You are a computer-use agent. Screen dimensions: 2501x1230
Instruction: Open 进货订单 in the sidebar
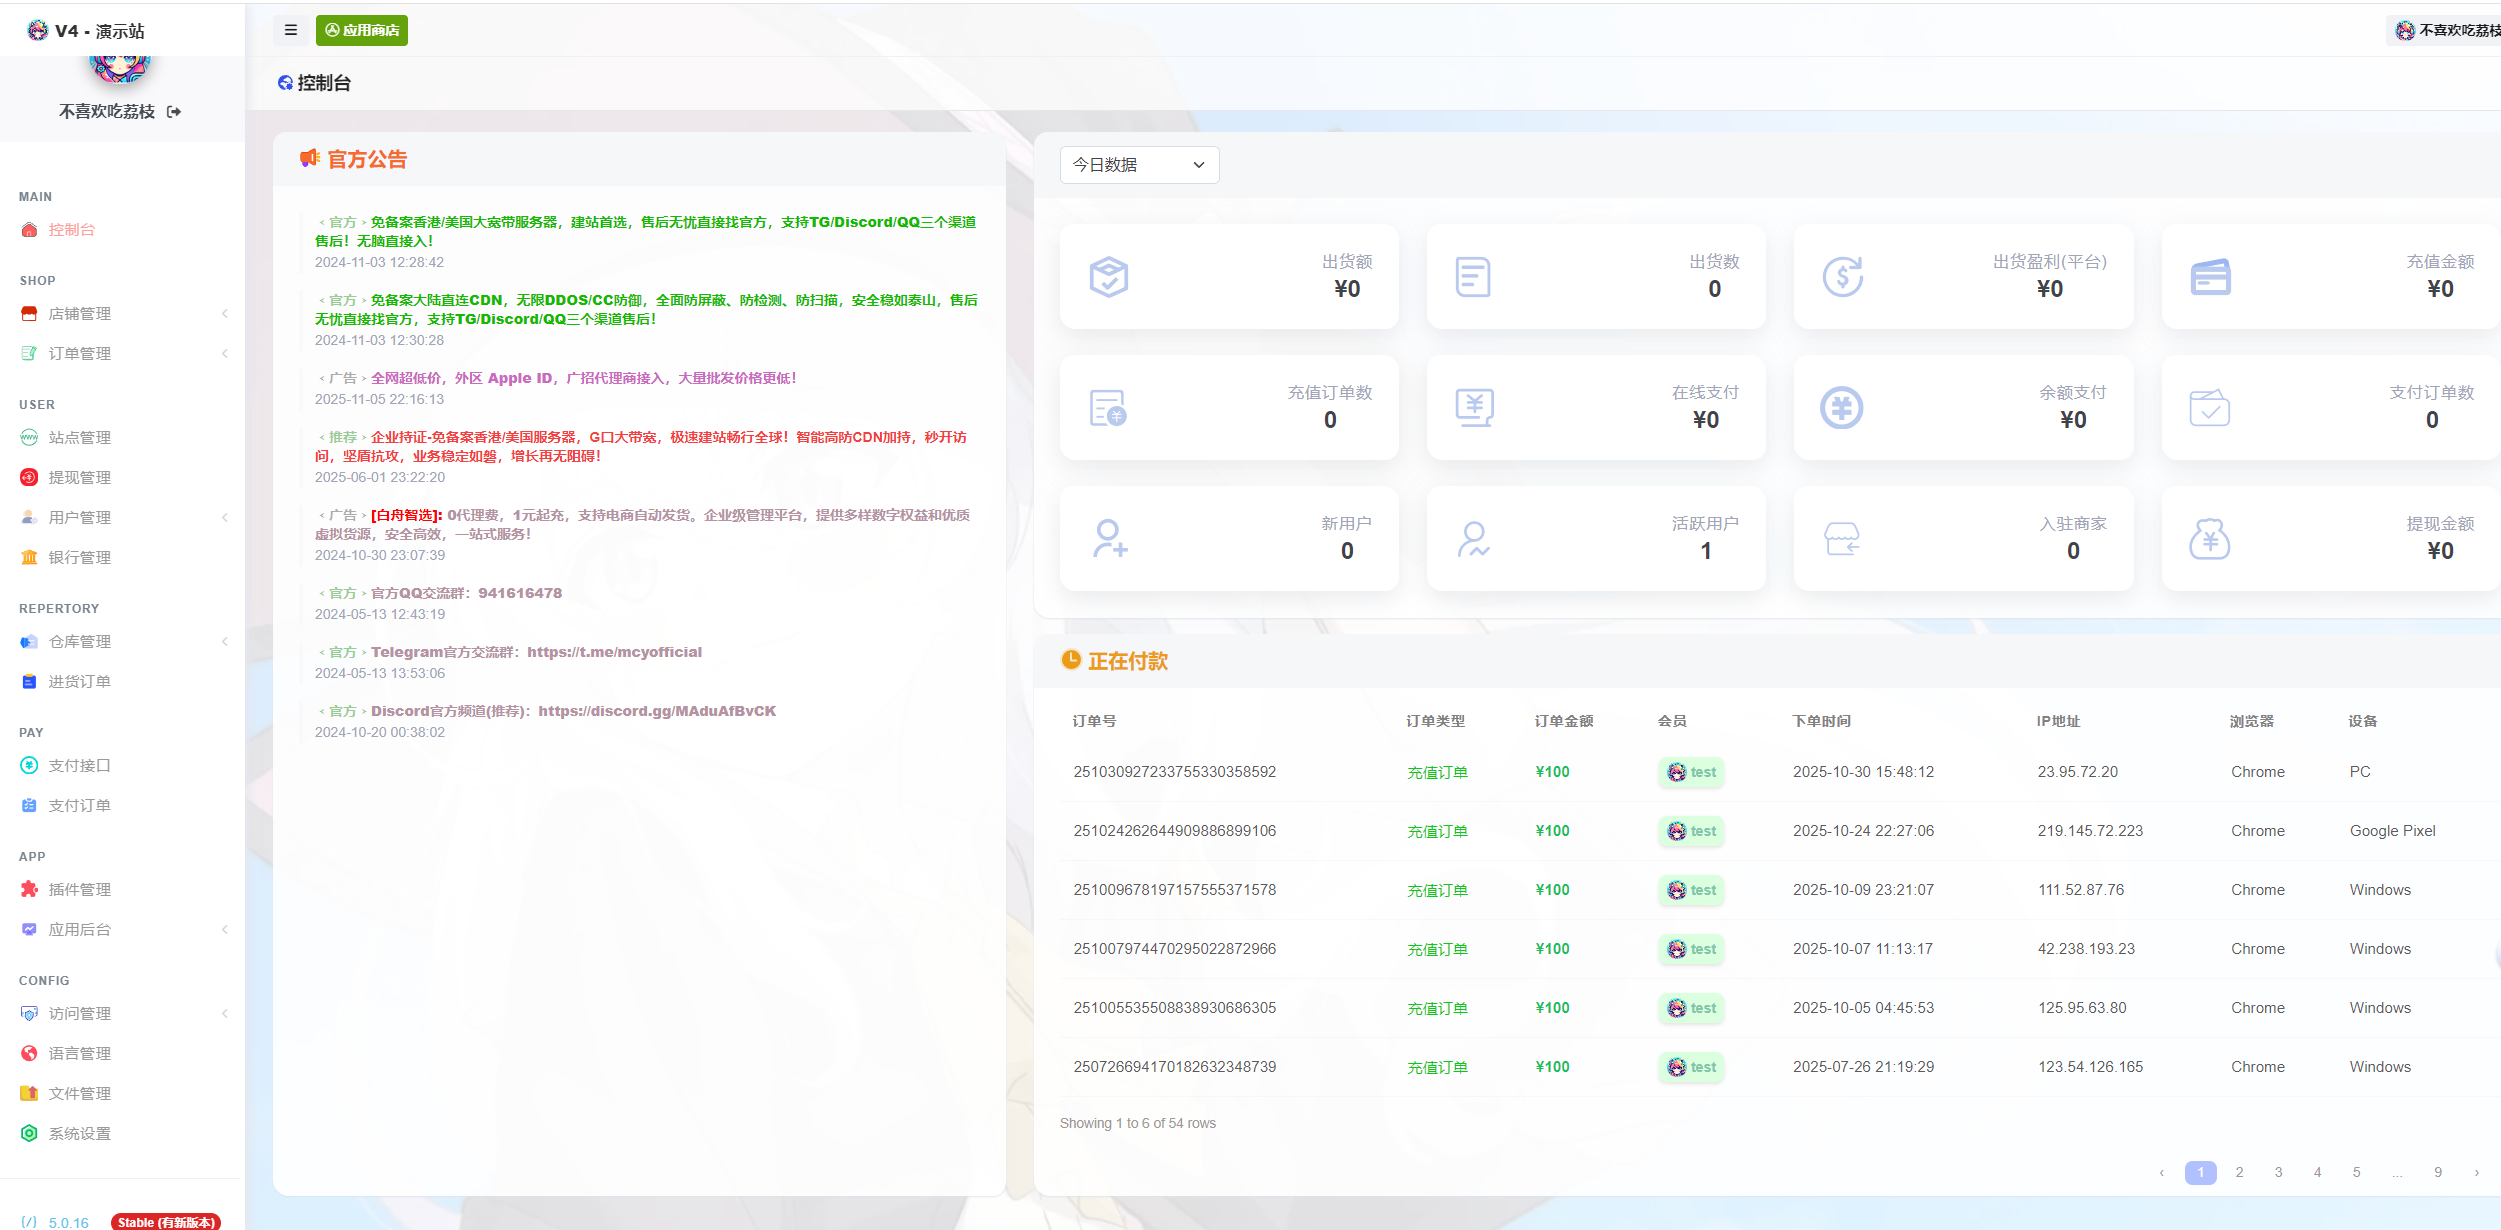coord(79,681)
